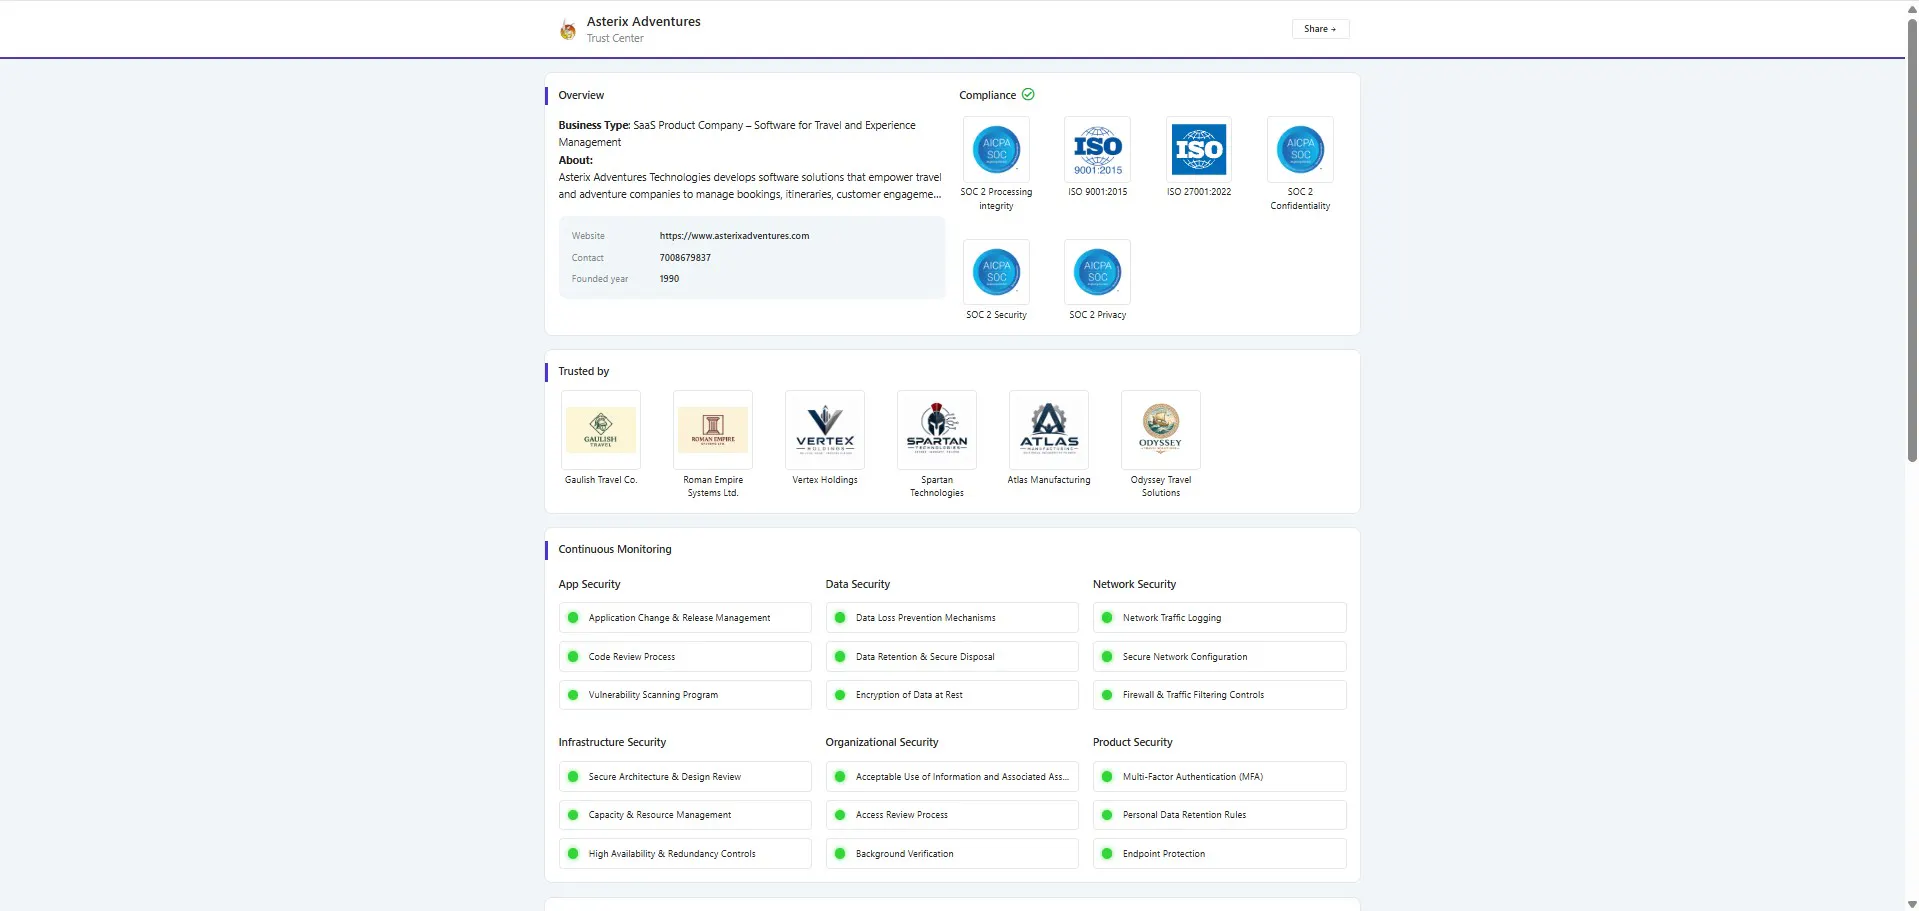Select Vulnerability Scanning Program control
Image resolution: width=1919 pixels, height=911 pixels.
(x=685, y=695)
